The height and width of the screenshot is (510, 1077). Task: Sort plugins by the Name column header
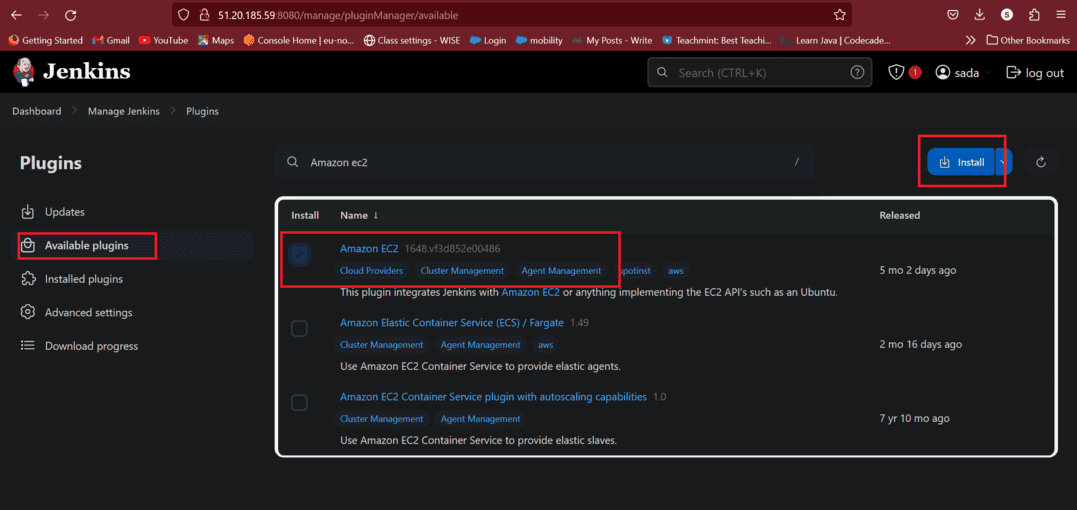pos(359,216)
